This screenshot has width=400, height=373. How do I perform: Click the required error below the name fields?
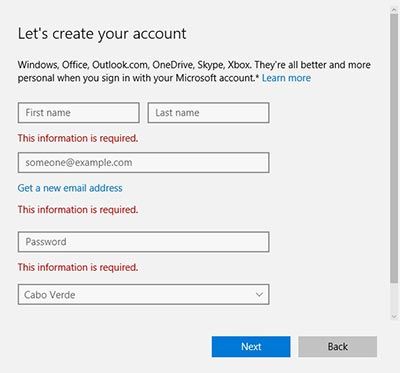tap(78, 138)
